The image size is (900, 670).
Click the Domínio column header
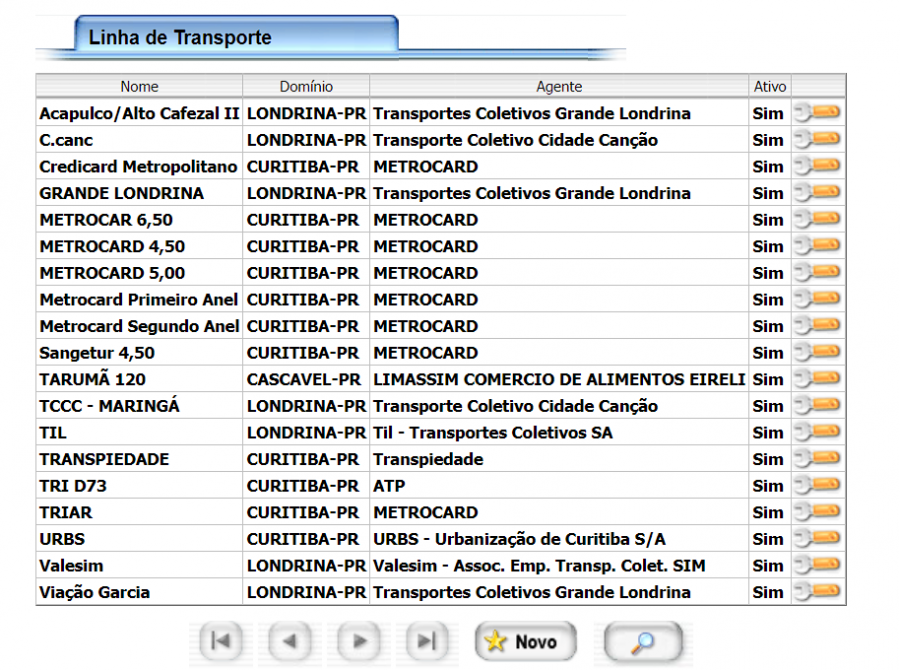(x=306, y=87)
